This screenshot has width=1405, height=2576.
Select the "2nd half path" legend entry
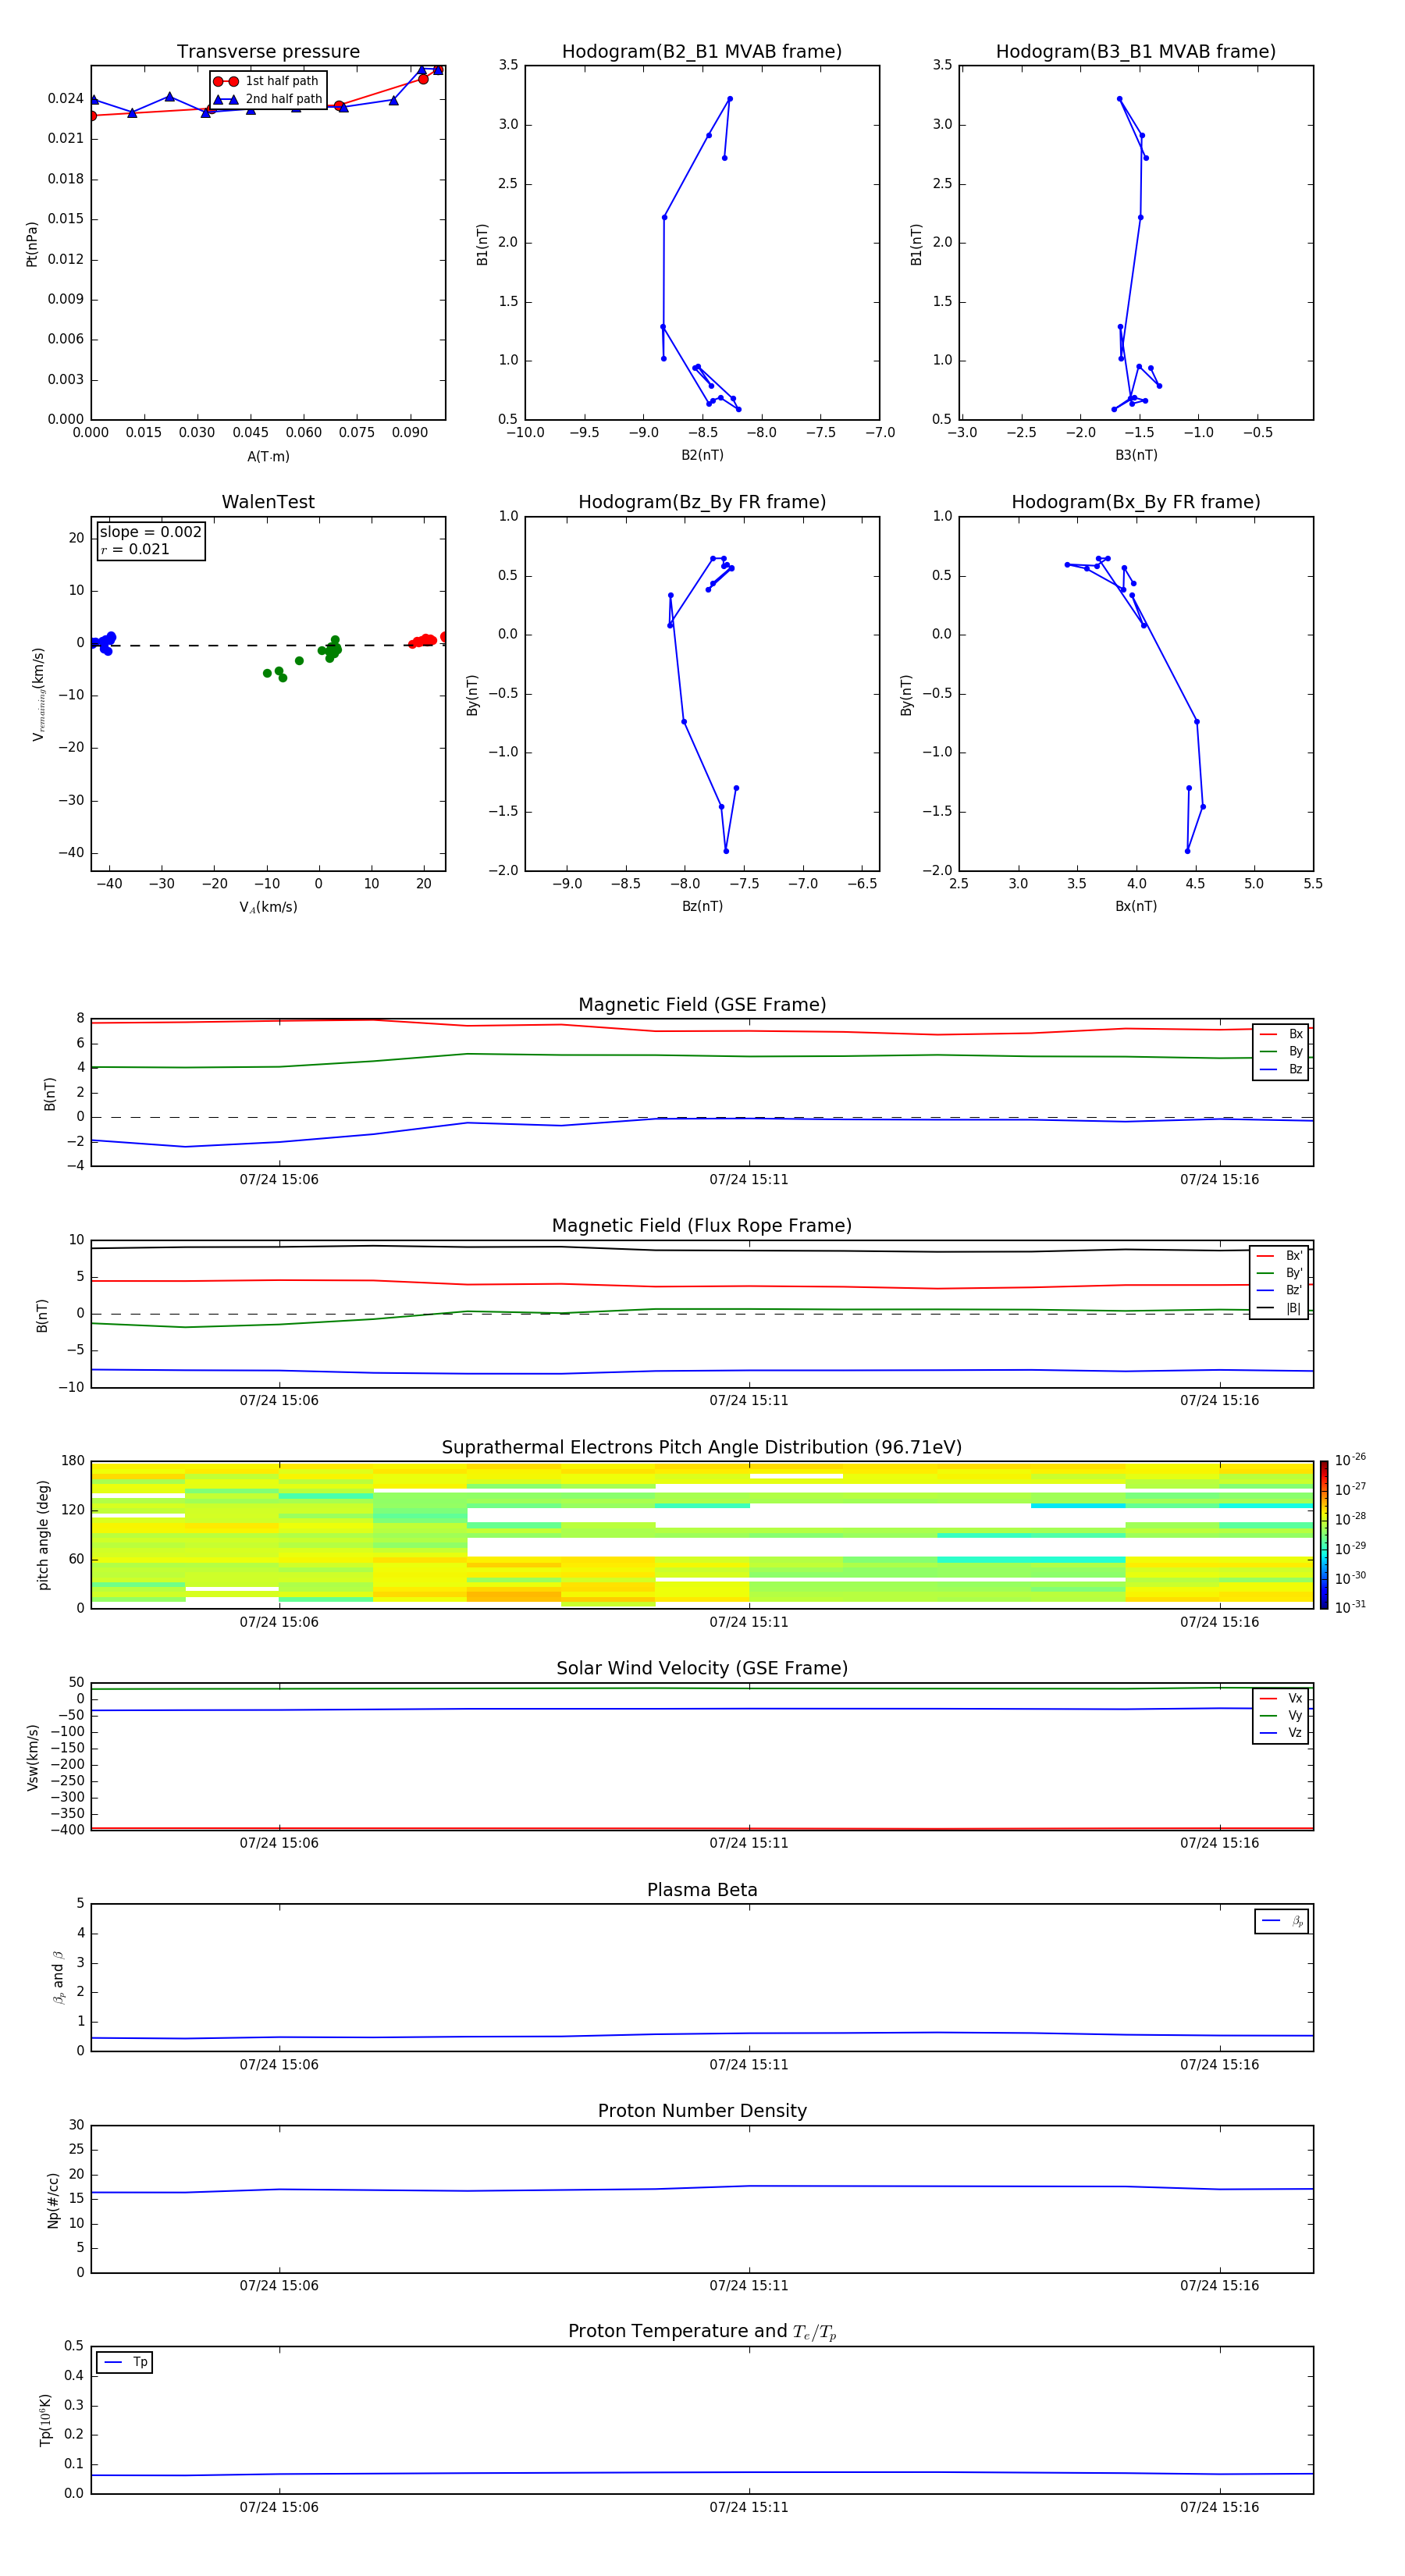point(268,99)
